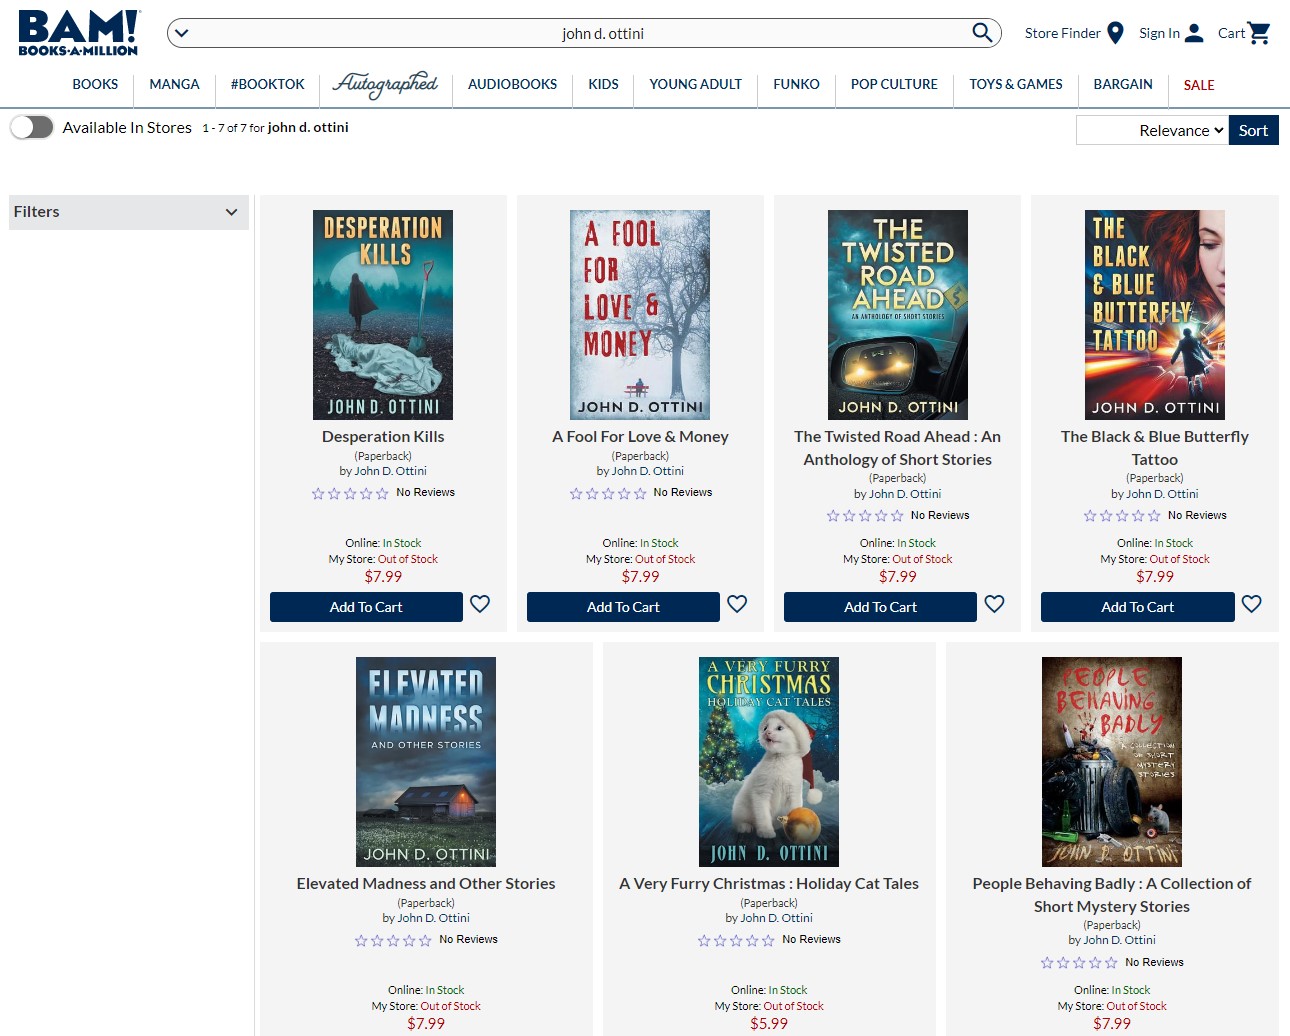
Task: Click the chevron inside the search bar
Action: (x=181, y=33)
